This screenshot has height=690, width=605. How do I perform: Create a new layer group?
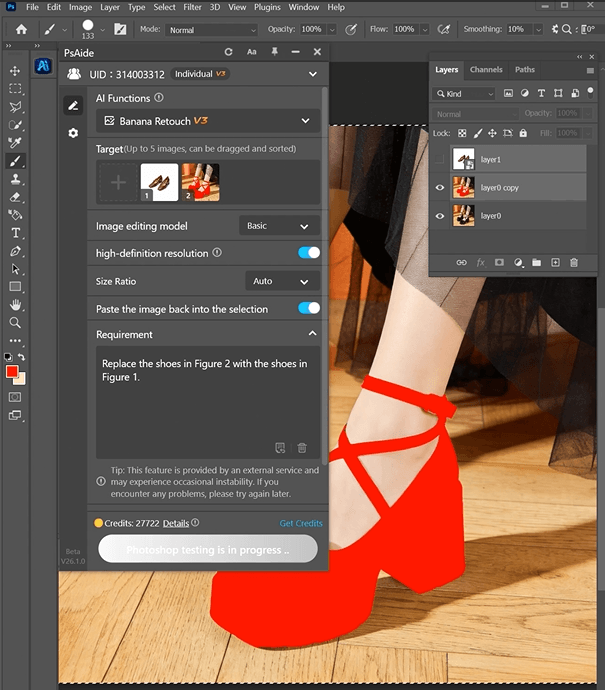[x=536, y=263]
